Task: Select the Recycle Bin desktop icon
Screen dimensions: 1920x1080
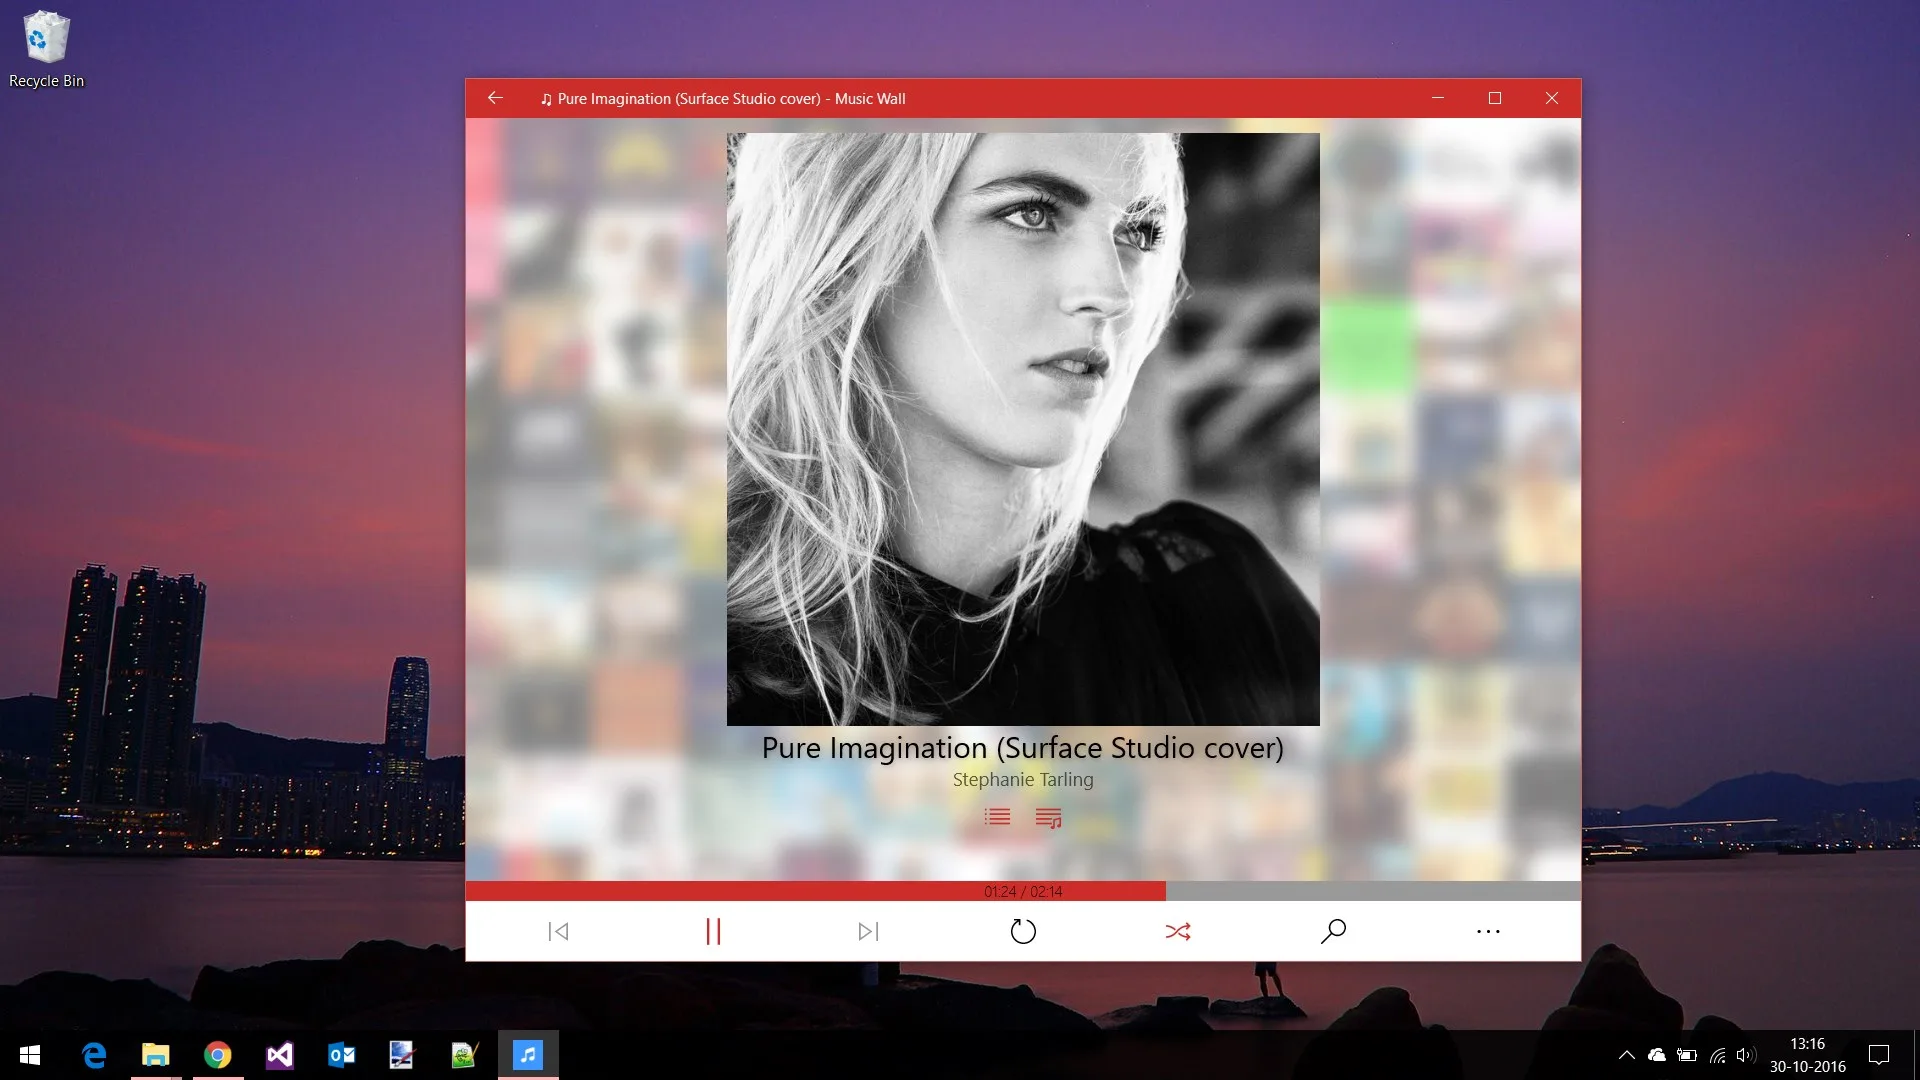Action: (46, 49)
